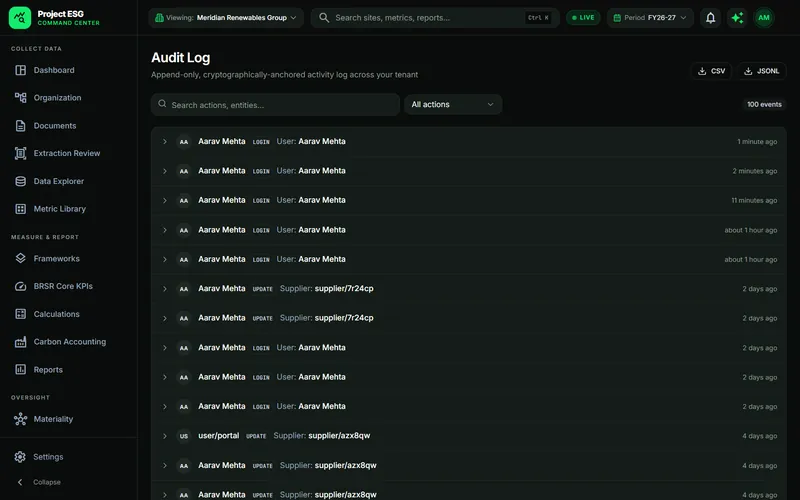Click in Search sites, metrics, reports field

435,18
